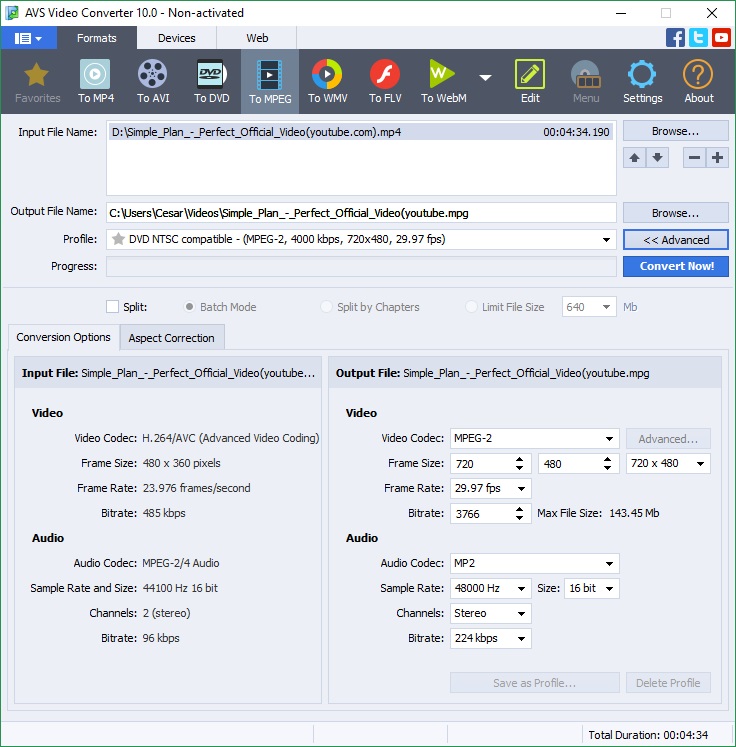Select the To WebM format
Viewport: 736px width, 747px height.
444,82
